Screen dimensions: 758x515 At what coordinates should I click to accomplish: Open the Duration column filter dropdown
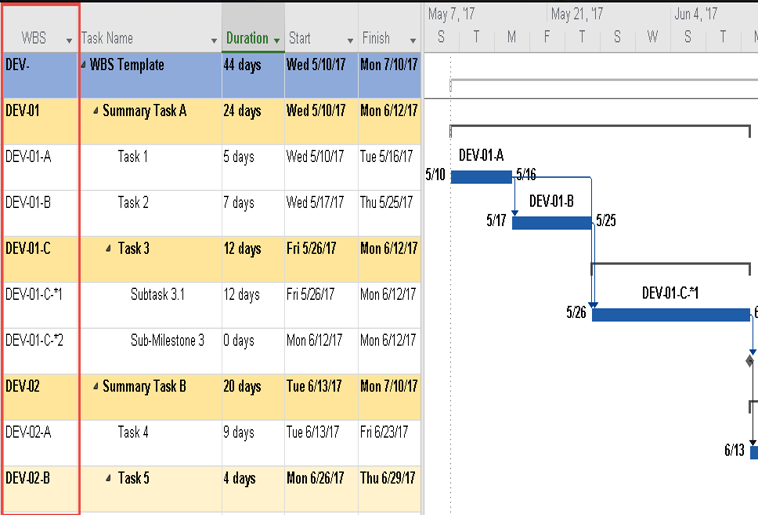276,40
